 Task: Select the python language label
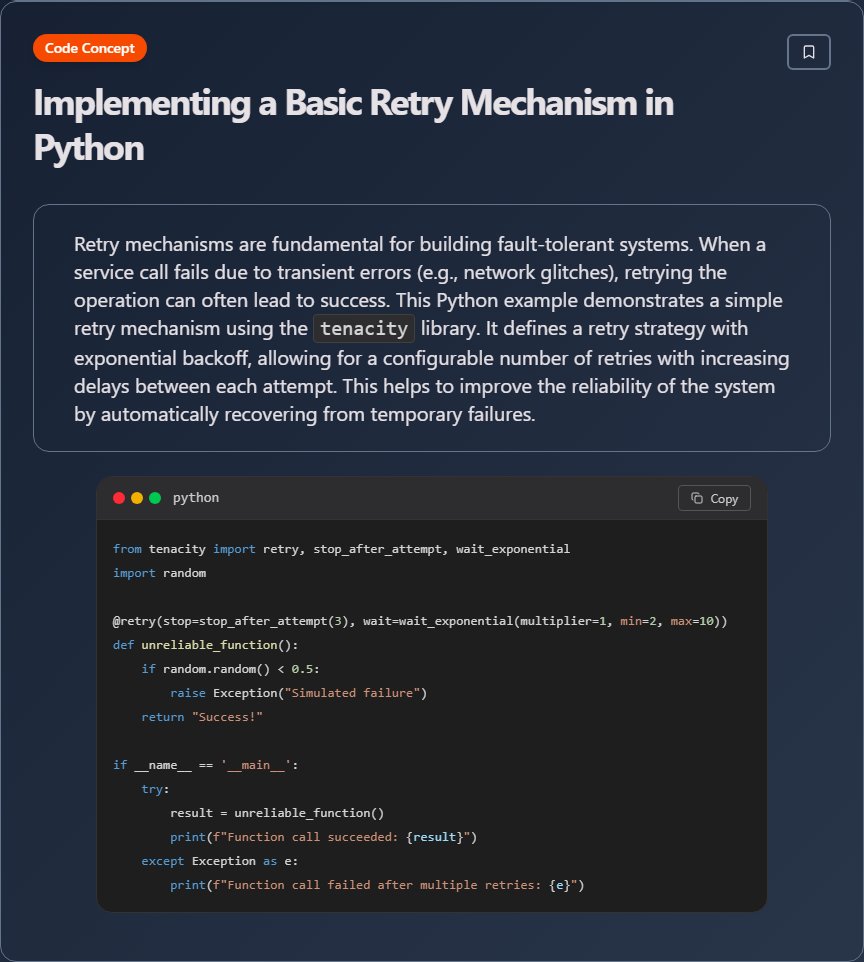(x=196, y=497)
